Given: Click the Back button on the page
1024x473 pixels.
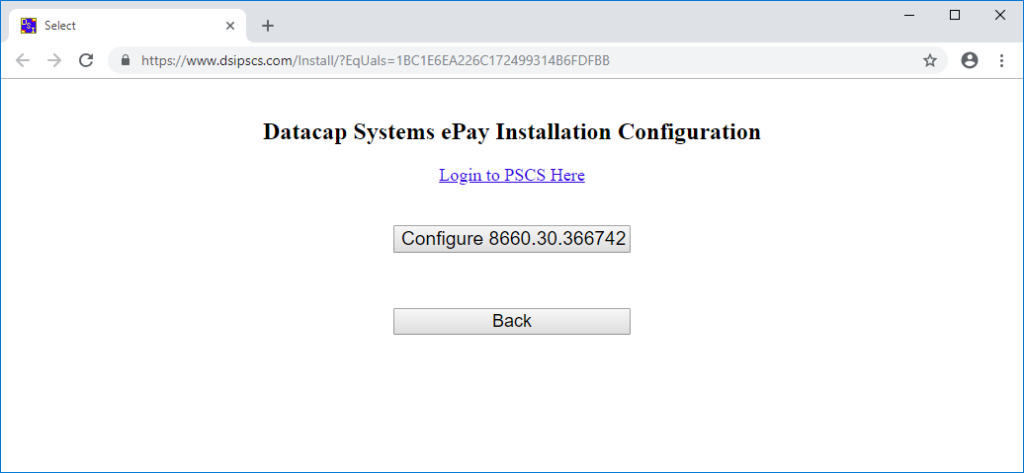Looking at the screenshot, I should [x=511, y=321].
